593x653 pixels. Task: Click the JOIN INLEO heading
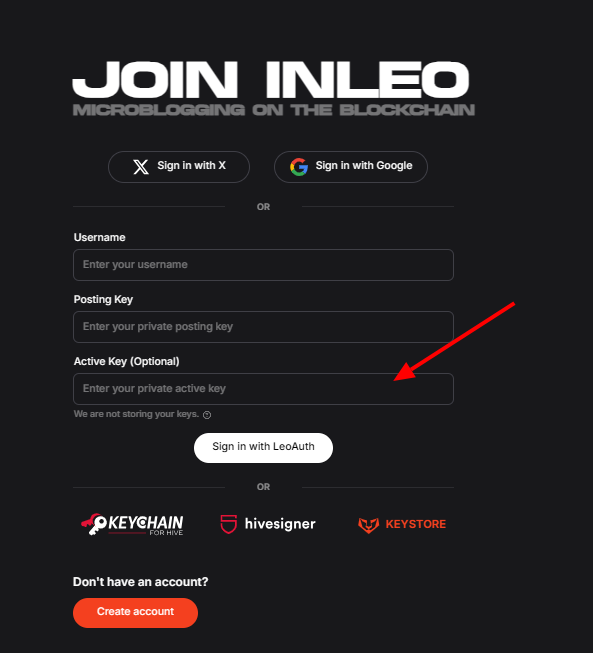point(271,80)
